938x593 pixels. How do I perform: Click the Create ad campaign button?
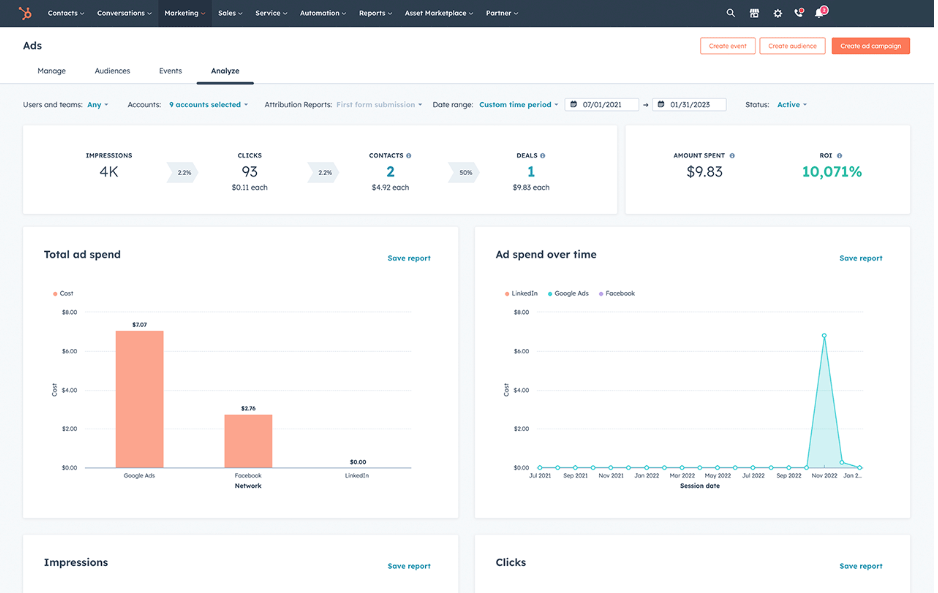[x=872, y=45]
